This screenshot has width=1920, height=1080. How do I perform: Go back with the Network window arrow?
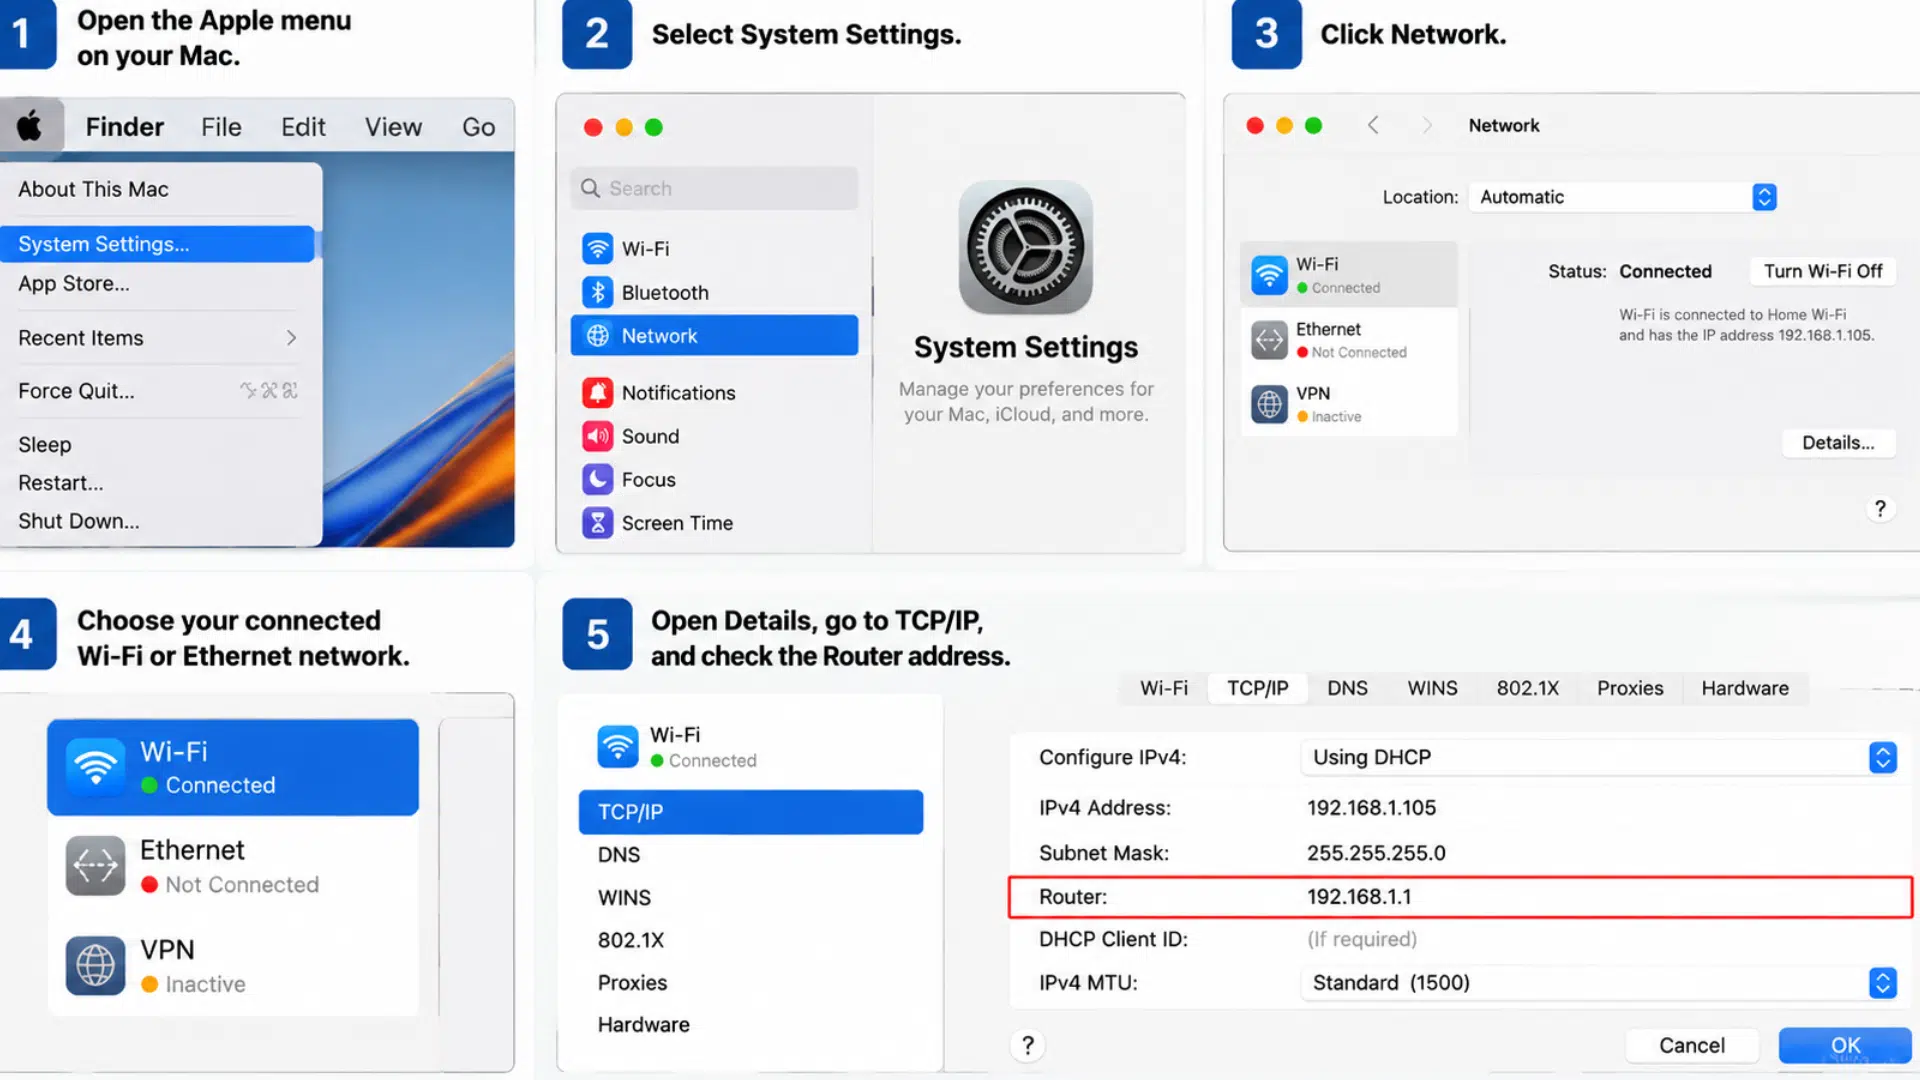tap(1373, 125)
